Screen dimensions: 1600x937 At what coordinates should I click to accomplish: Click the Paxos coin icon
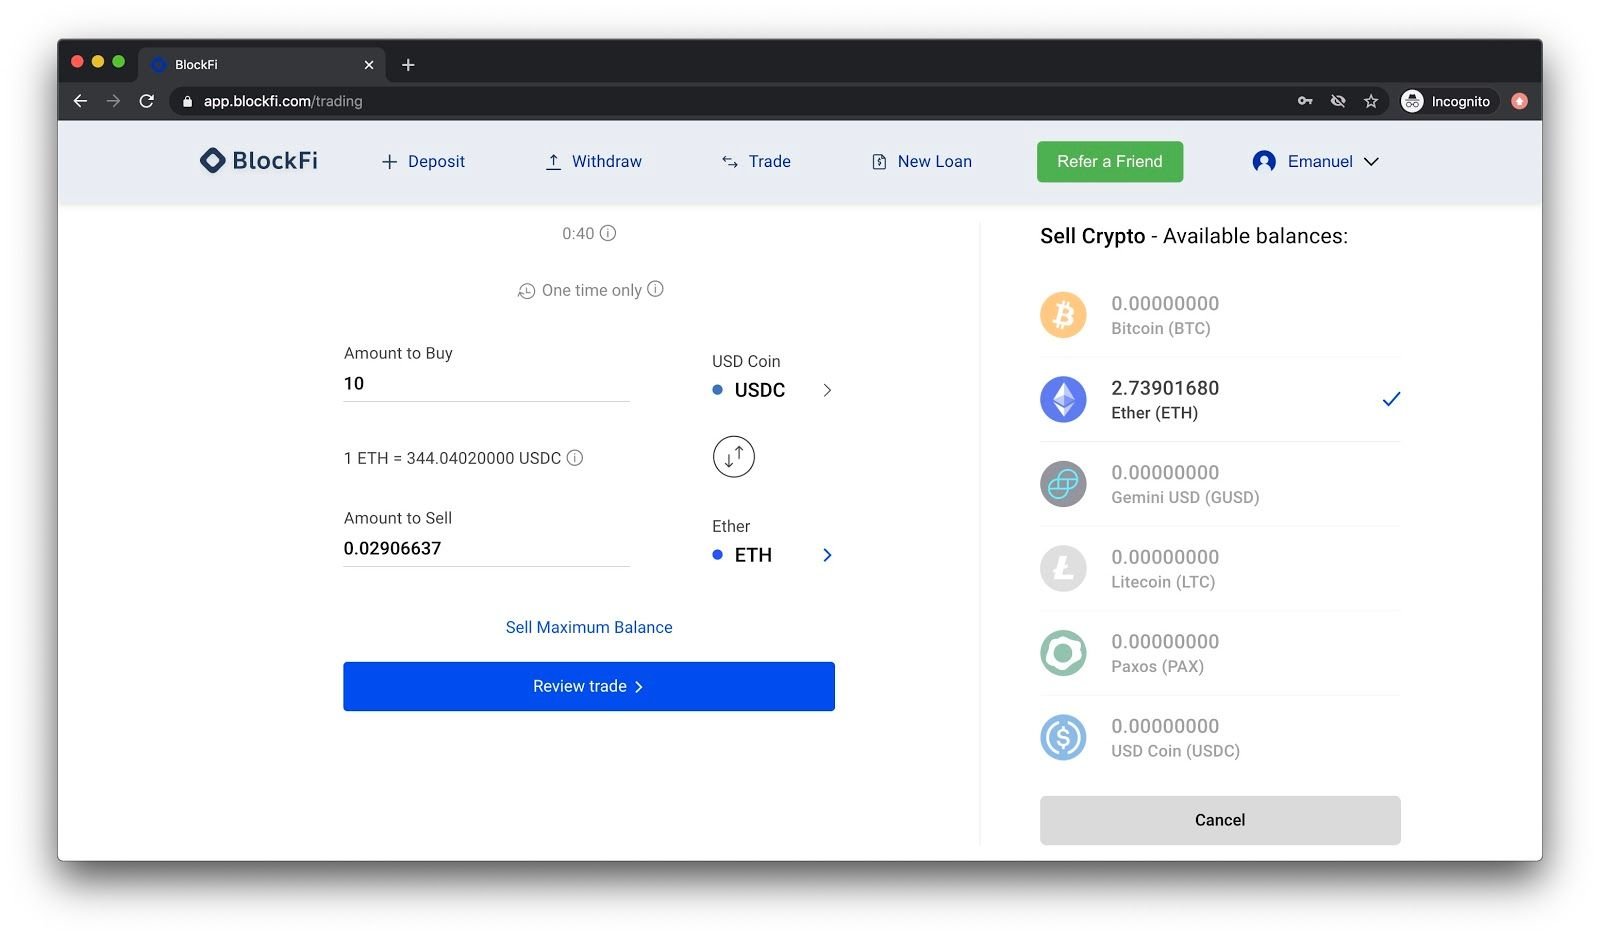coord(1063,653)
